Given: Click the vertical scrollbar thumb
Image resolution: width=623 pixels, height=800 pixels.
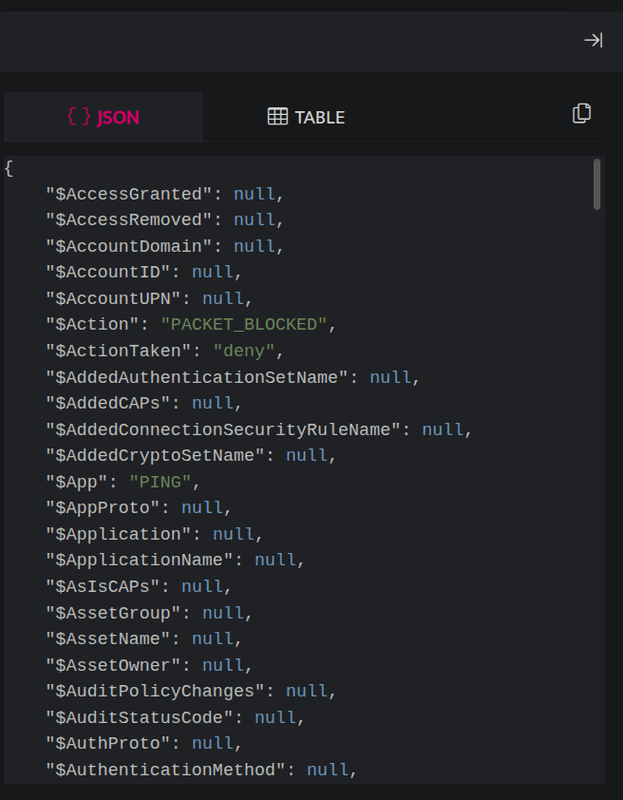Looking at the screenshot, I should [x=597, y=184].
